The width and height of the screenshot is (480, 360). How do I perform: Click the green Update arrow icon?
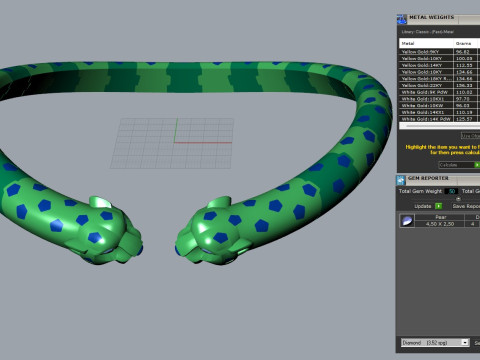pos(439,206)
